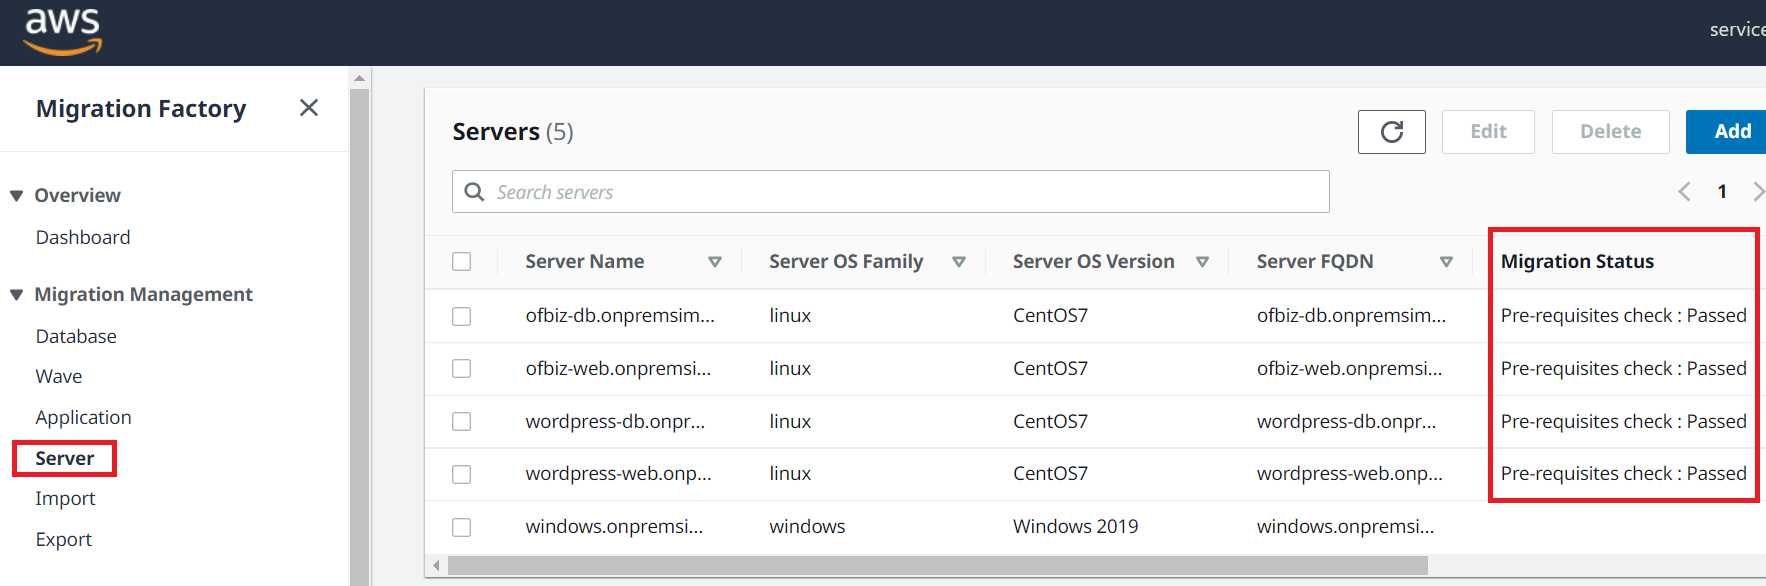Select the windows server checkbox
This screenshot has height=586, width=1766.
(x=461, y=527)
